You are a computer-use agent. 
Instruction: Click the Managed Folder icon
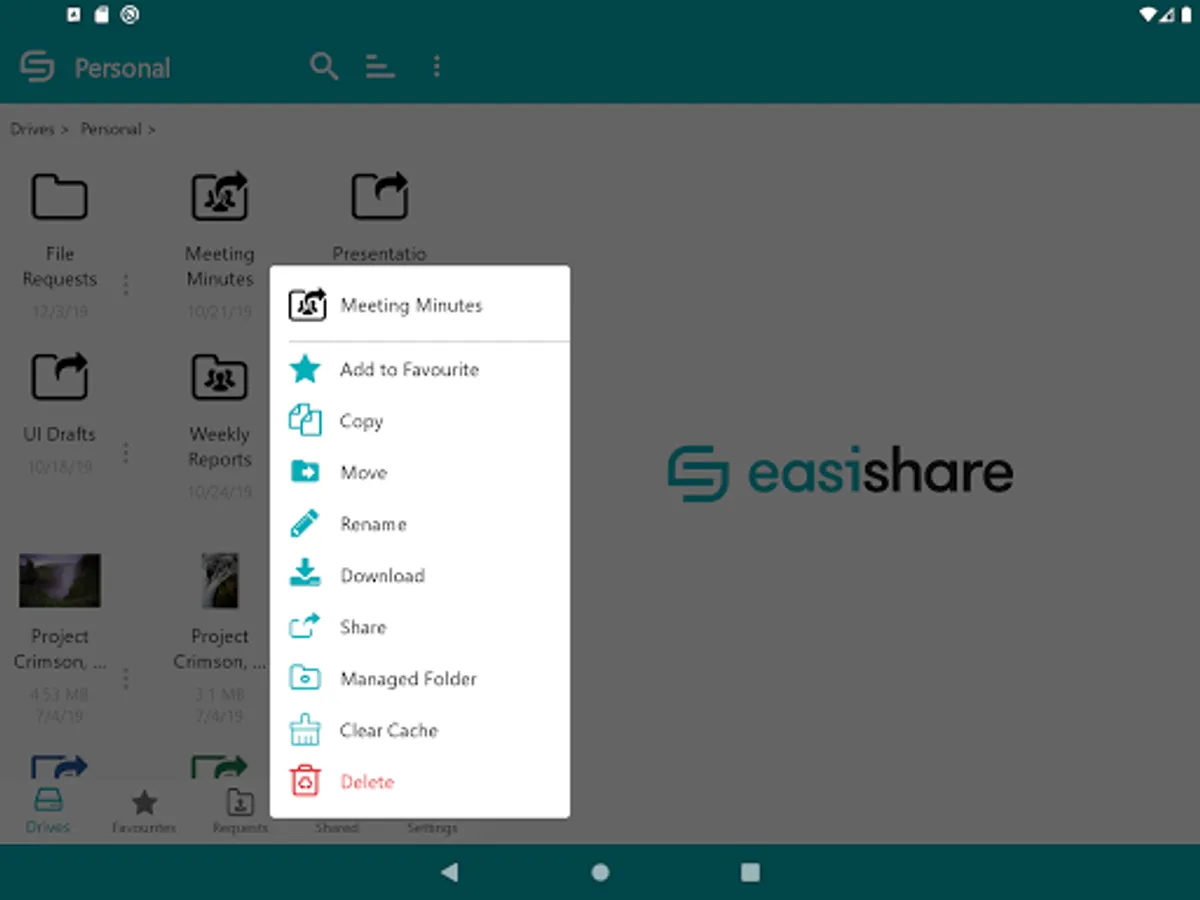(x=305, y=678)
